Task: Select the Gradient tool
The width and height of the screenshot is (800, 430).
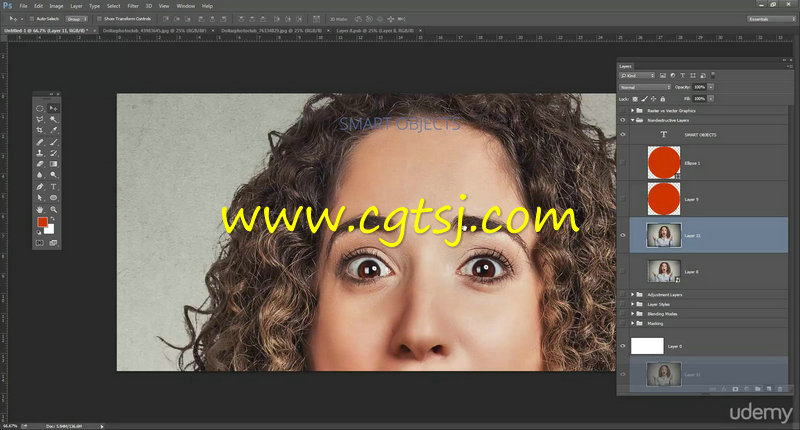Action: coord(53,164)
